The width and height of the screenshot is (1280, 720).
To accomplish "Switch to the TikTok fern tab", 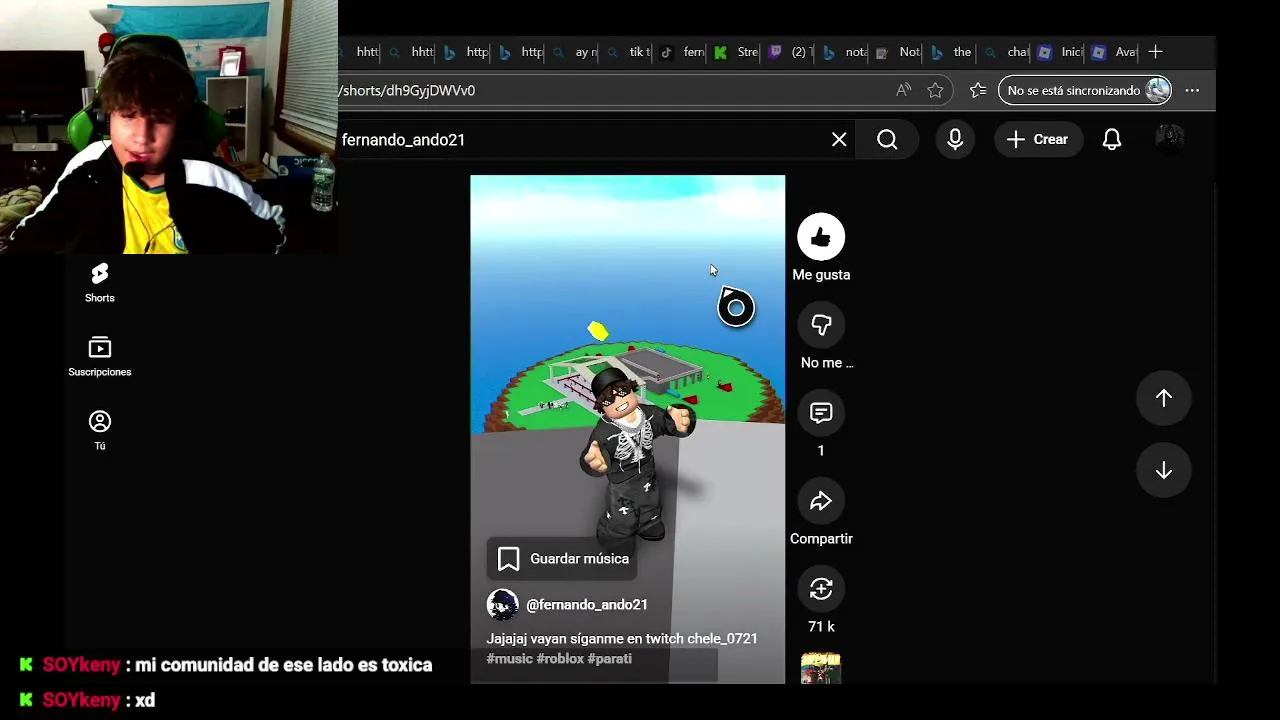I will click(x=682, y=52).
